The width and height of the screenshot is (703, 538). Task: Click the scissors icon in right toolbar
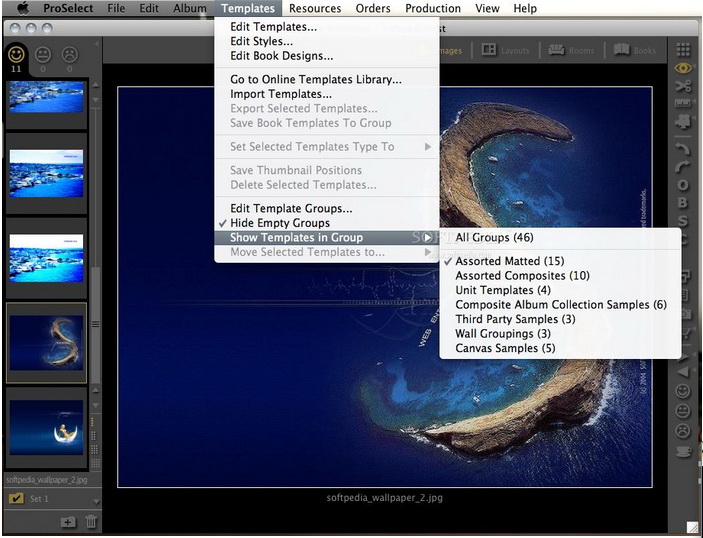(x=683, y=85)
